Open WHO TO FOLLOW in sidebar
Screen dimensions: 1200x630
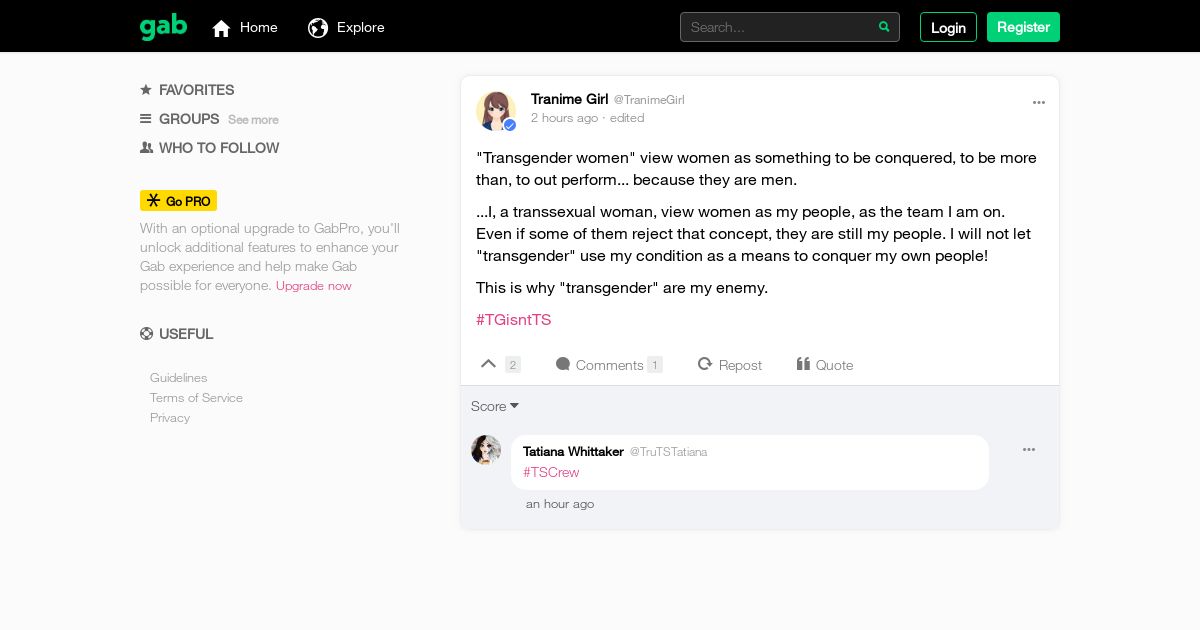(219, 148)
